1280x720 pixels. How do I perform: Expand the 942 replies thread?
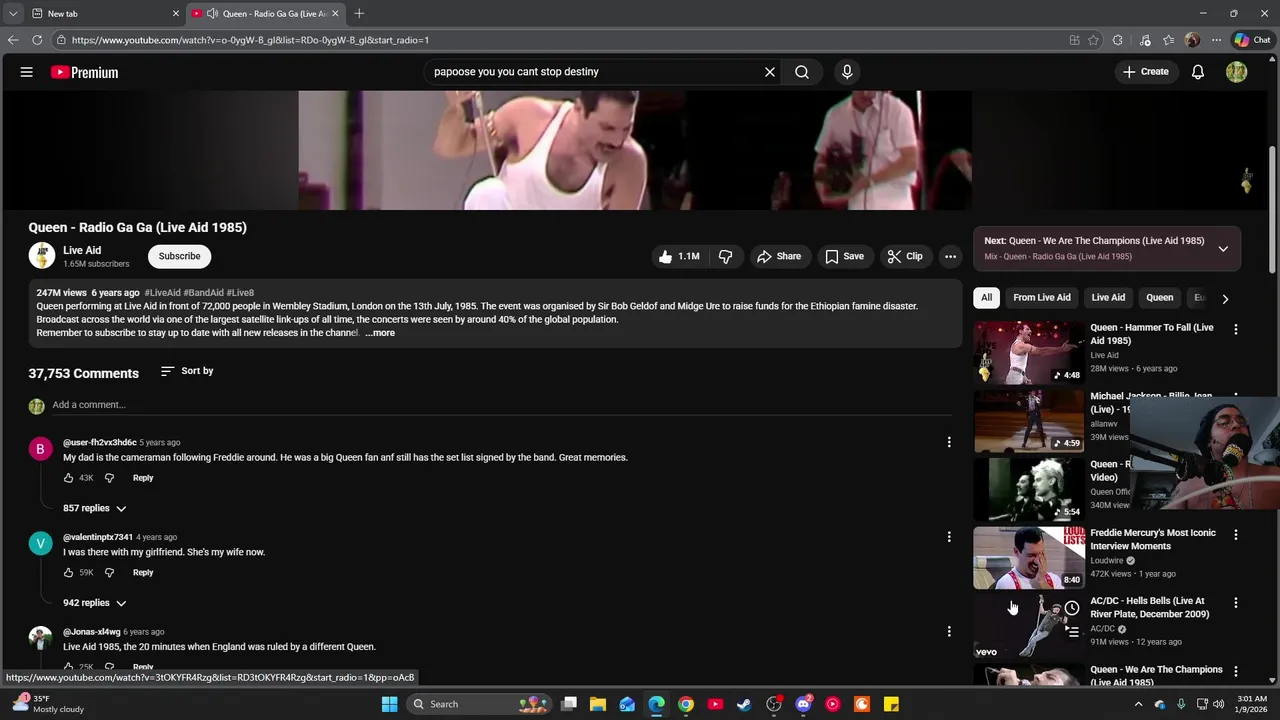pos(95,603)
